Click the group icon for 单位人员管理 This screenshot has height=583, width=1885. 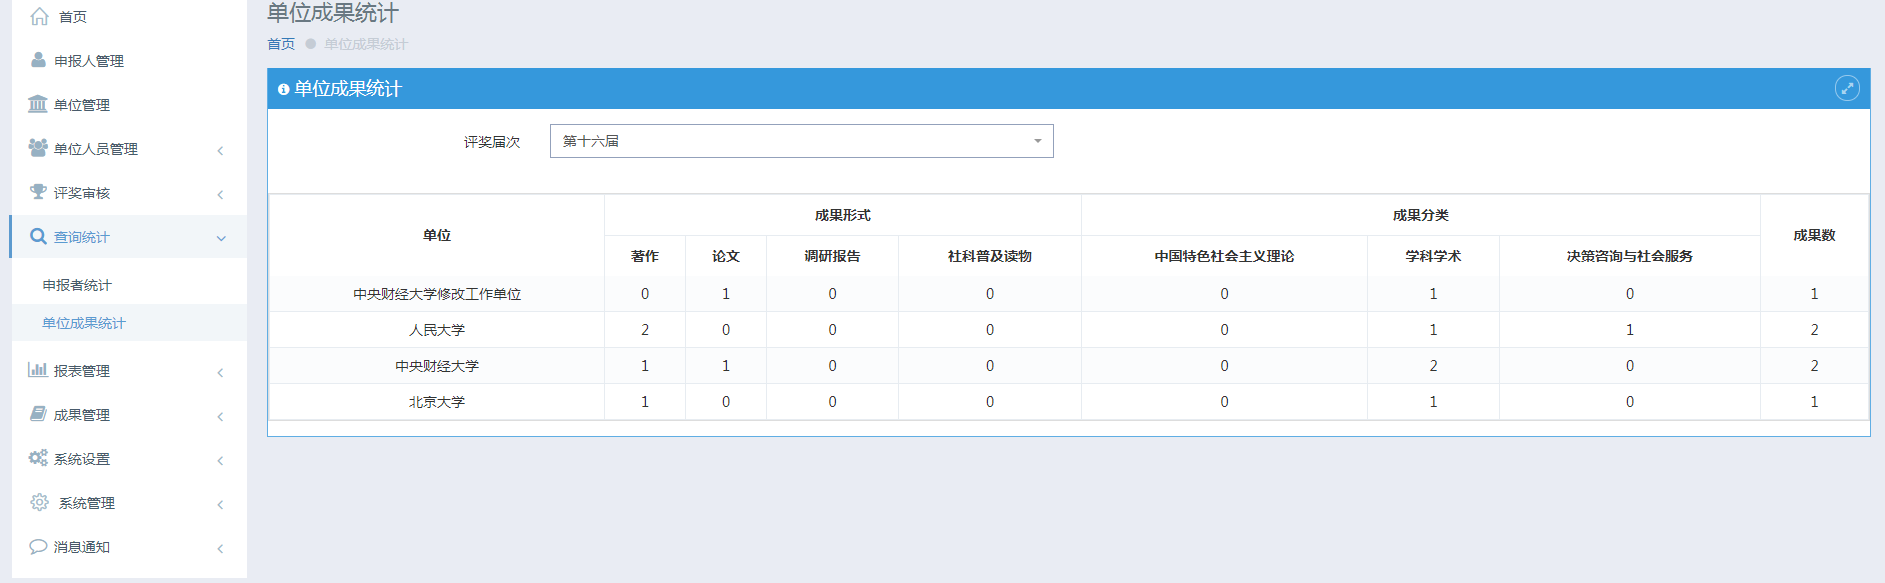[38, 148]
